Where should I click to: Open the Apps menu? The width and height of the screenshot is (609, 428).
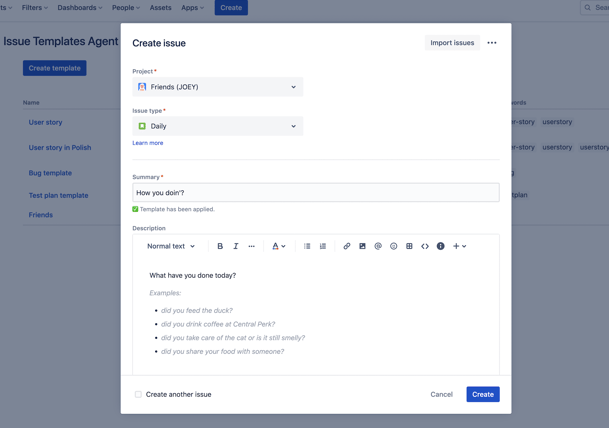(x=192, y=7)
